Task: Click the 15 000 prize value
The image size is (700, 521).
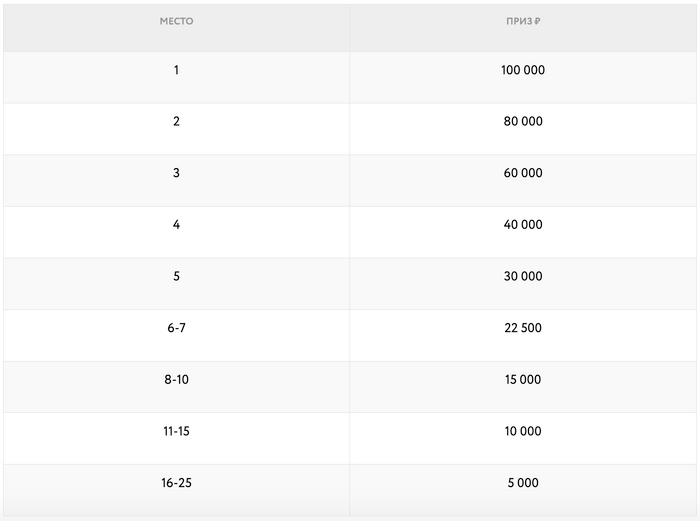Action: [522, 380]
